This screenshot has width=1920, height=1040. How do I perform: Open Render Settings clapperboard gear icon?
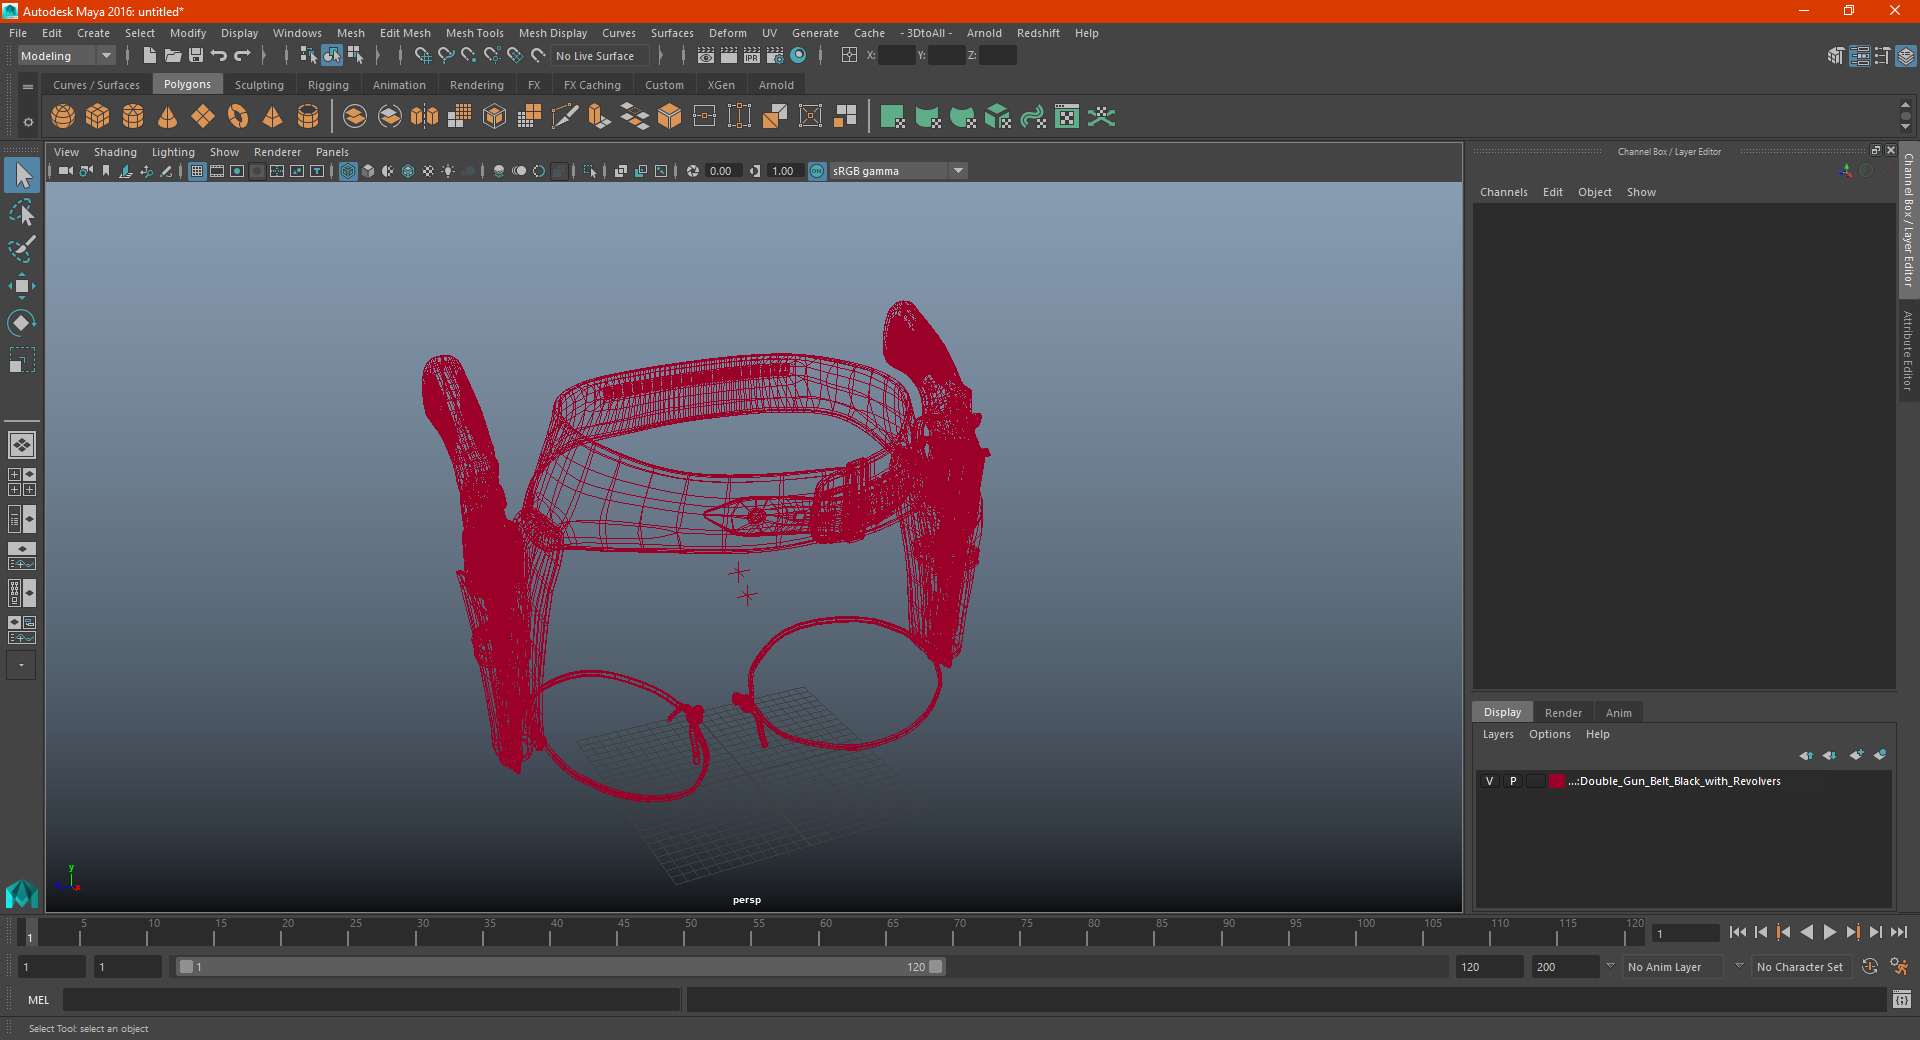(x=775, y=56)
